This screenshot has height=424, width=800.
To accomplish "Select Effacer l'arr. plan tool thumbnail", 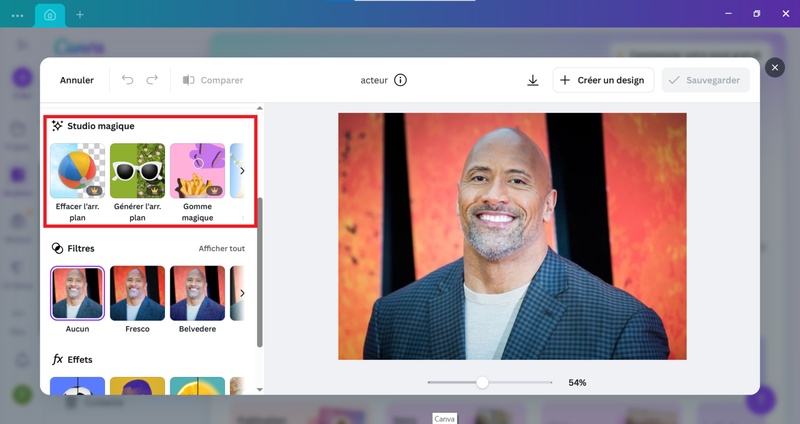I will coord(78,170).
